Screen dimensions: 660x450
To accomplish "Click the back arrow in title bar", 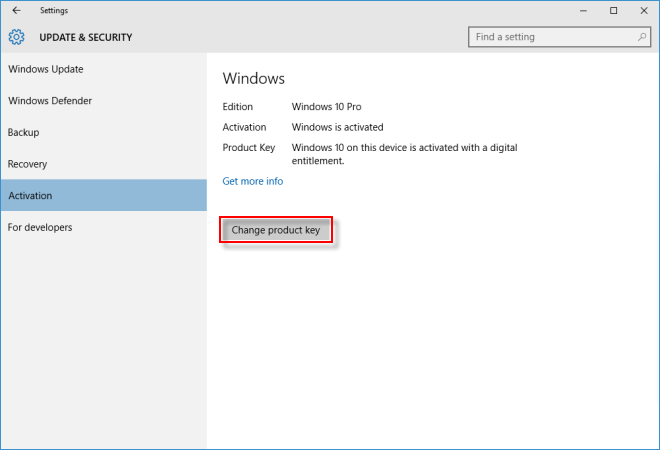I will click(16, 10).
